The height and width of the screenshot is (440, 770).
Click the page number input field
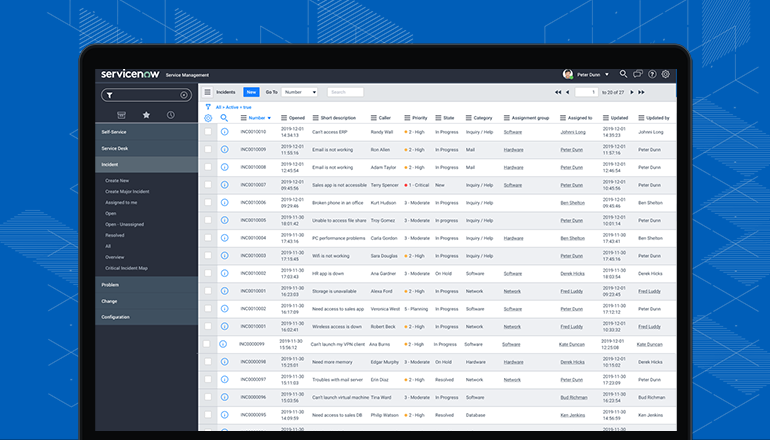point(586,92)
